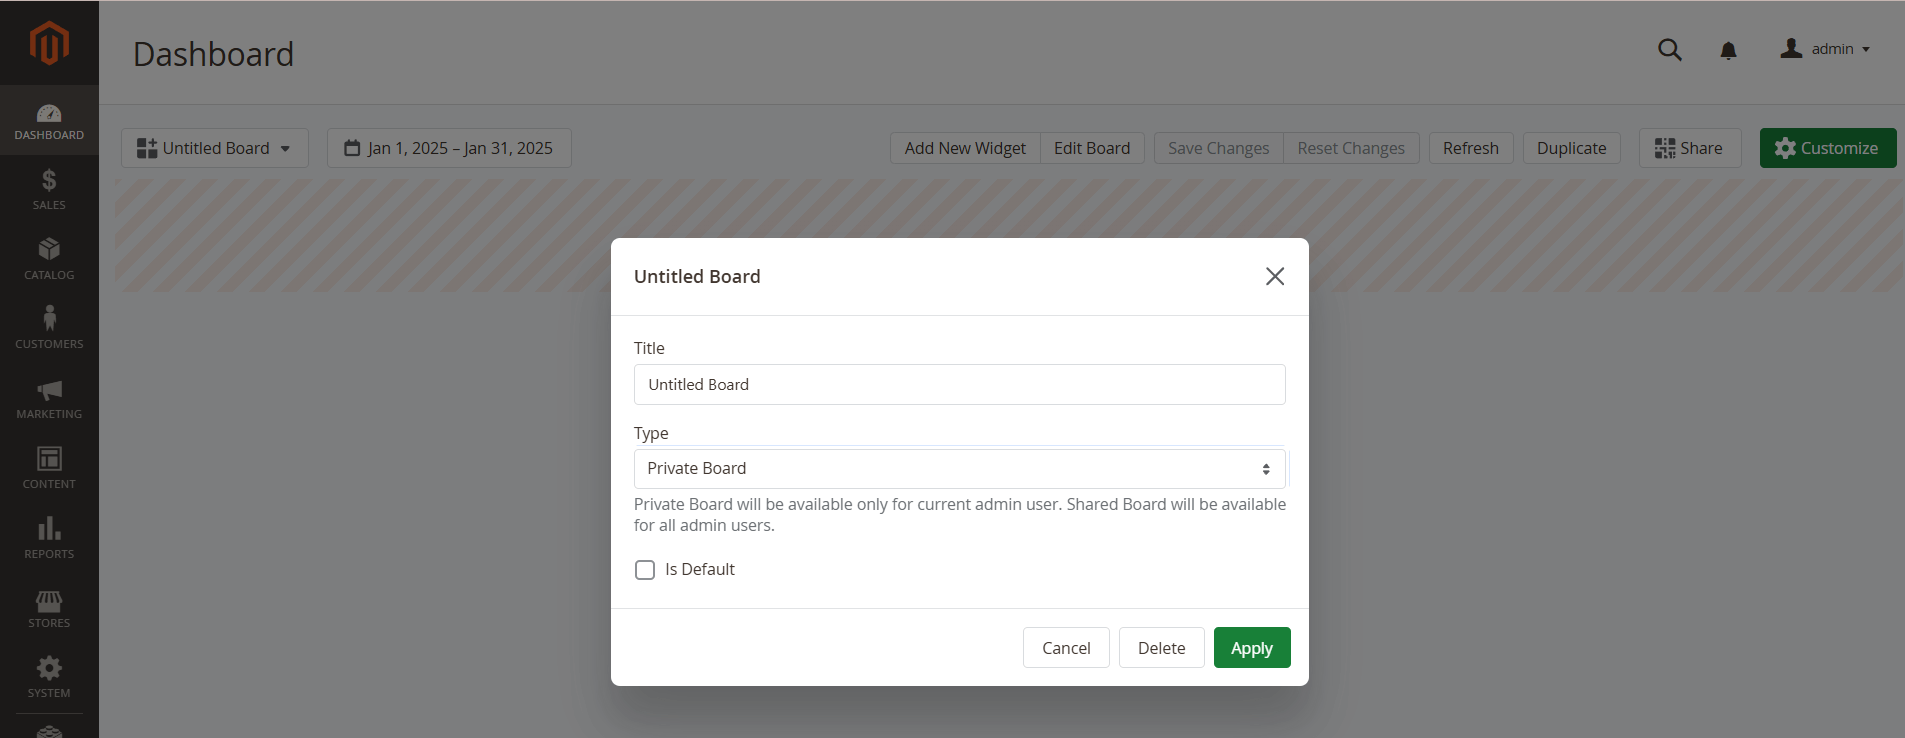
Task: Click the Edit Board button
Action: click(1092, 148)
